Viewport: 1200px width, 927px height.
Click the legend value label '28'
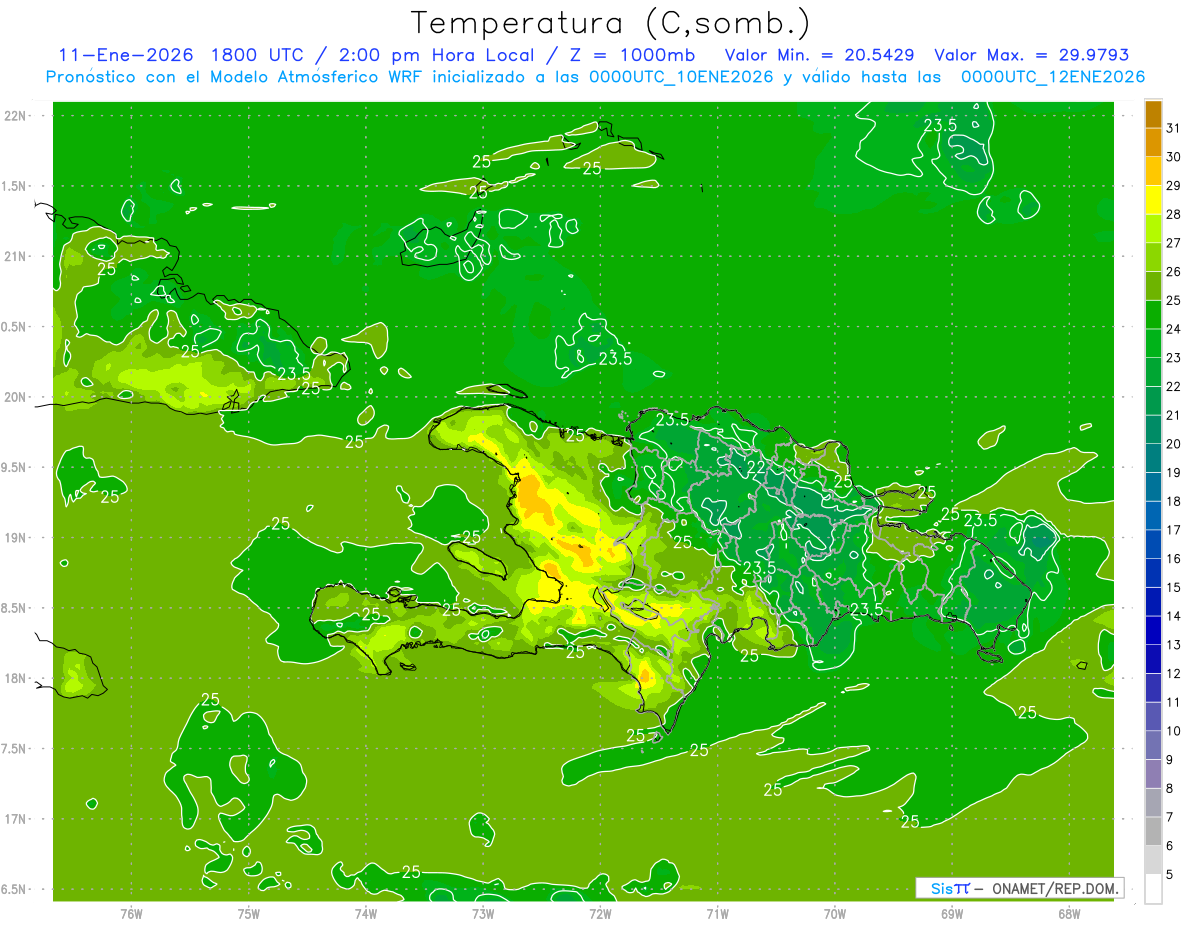tap(1173, 215)
